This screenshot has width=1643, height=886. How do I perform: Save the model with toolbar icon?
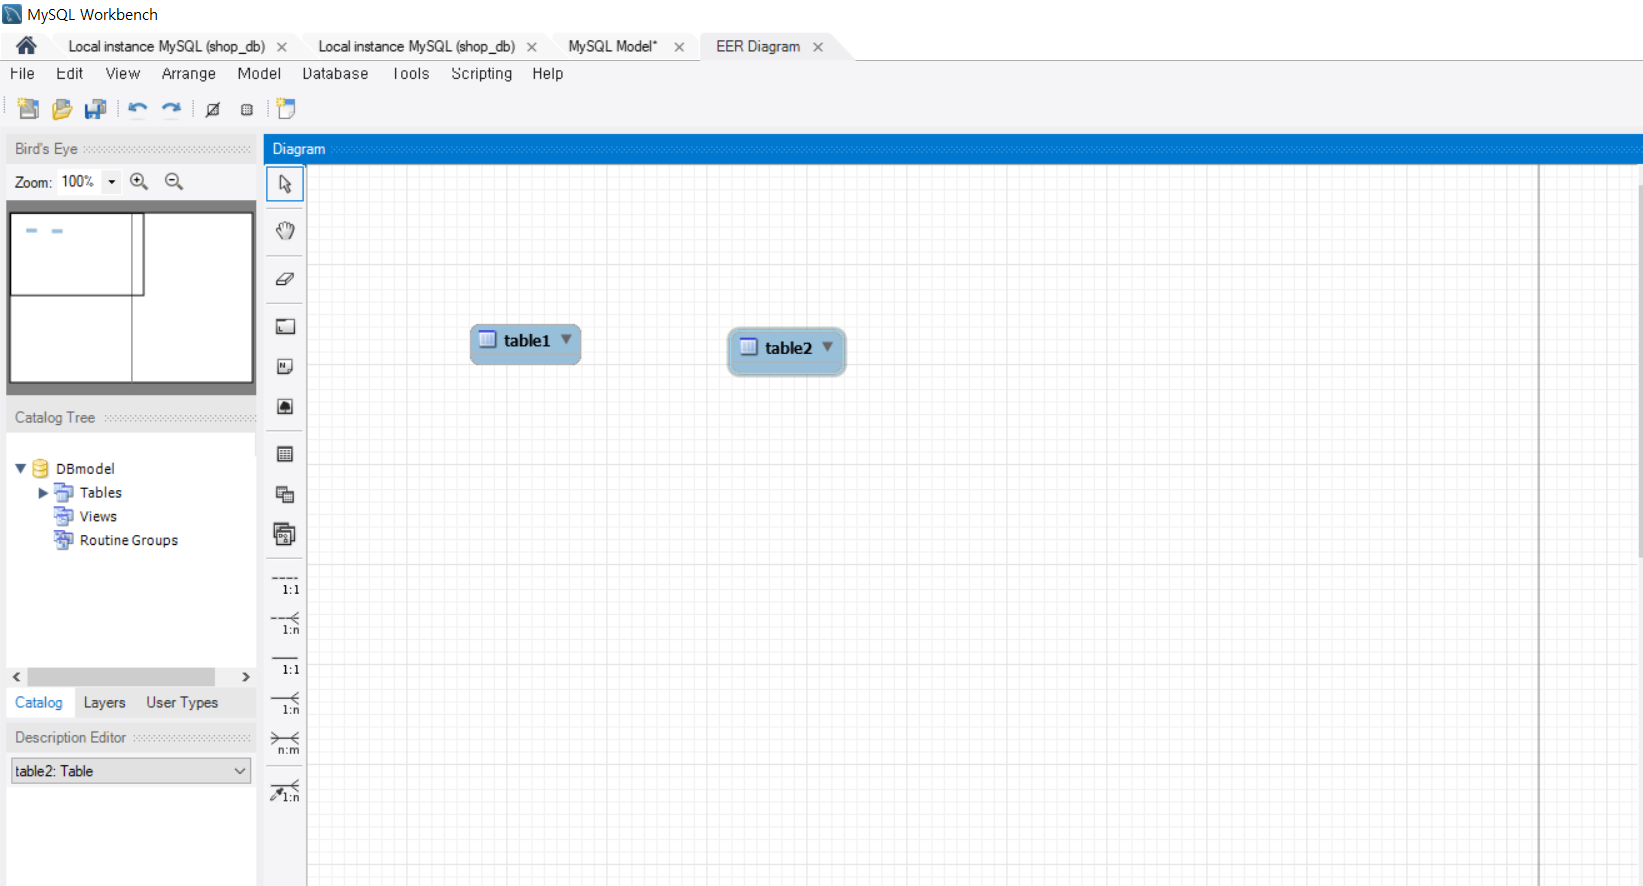95,109
